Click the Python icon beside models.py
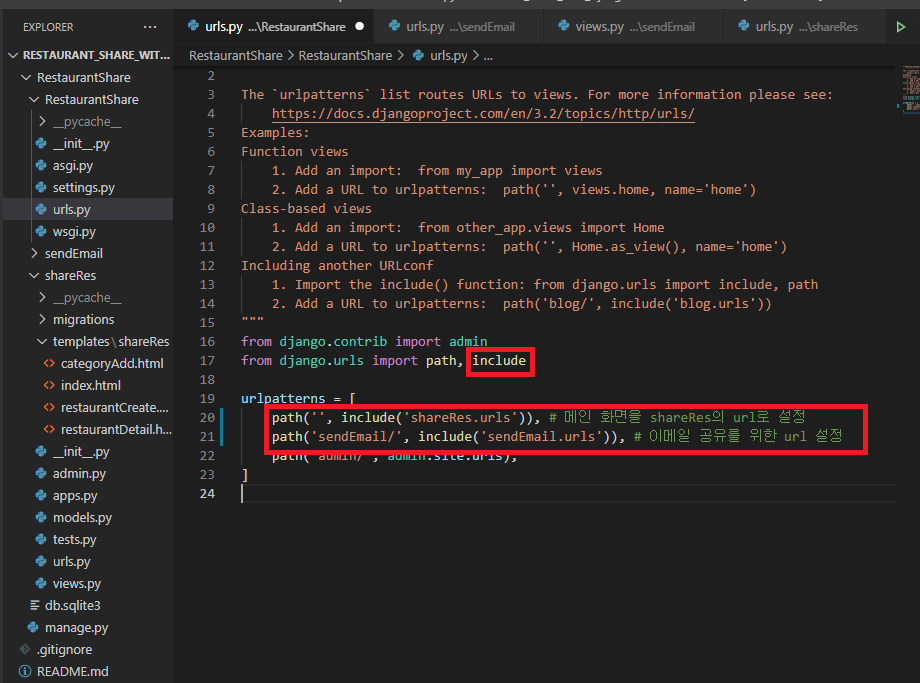 41,518
